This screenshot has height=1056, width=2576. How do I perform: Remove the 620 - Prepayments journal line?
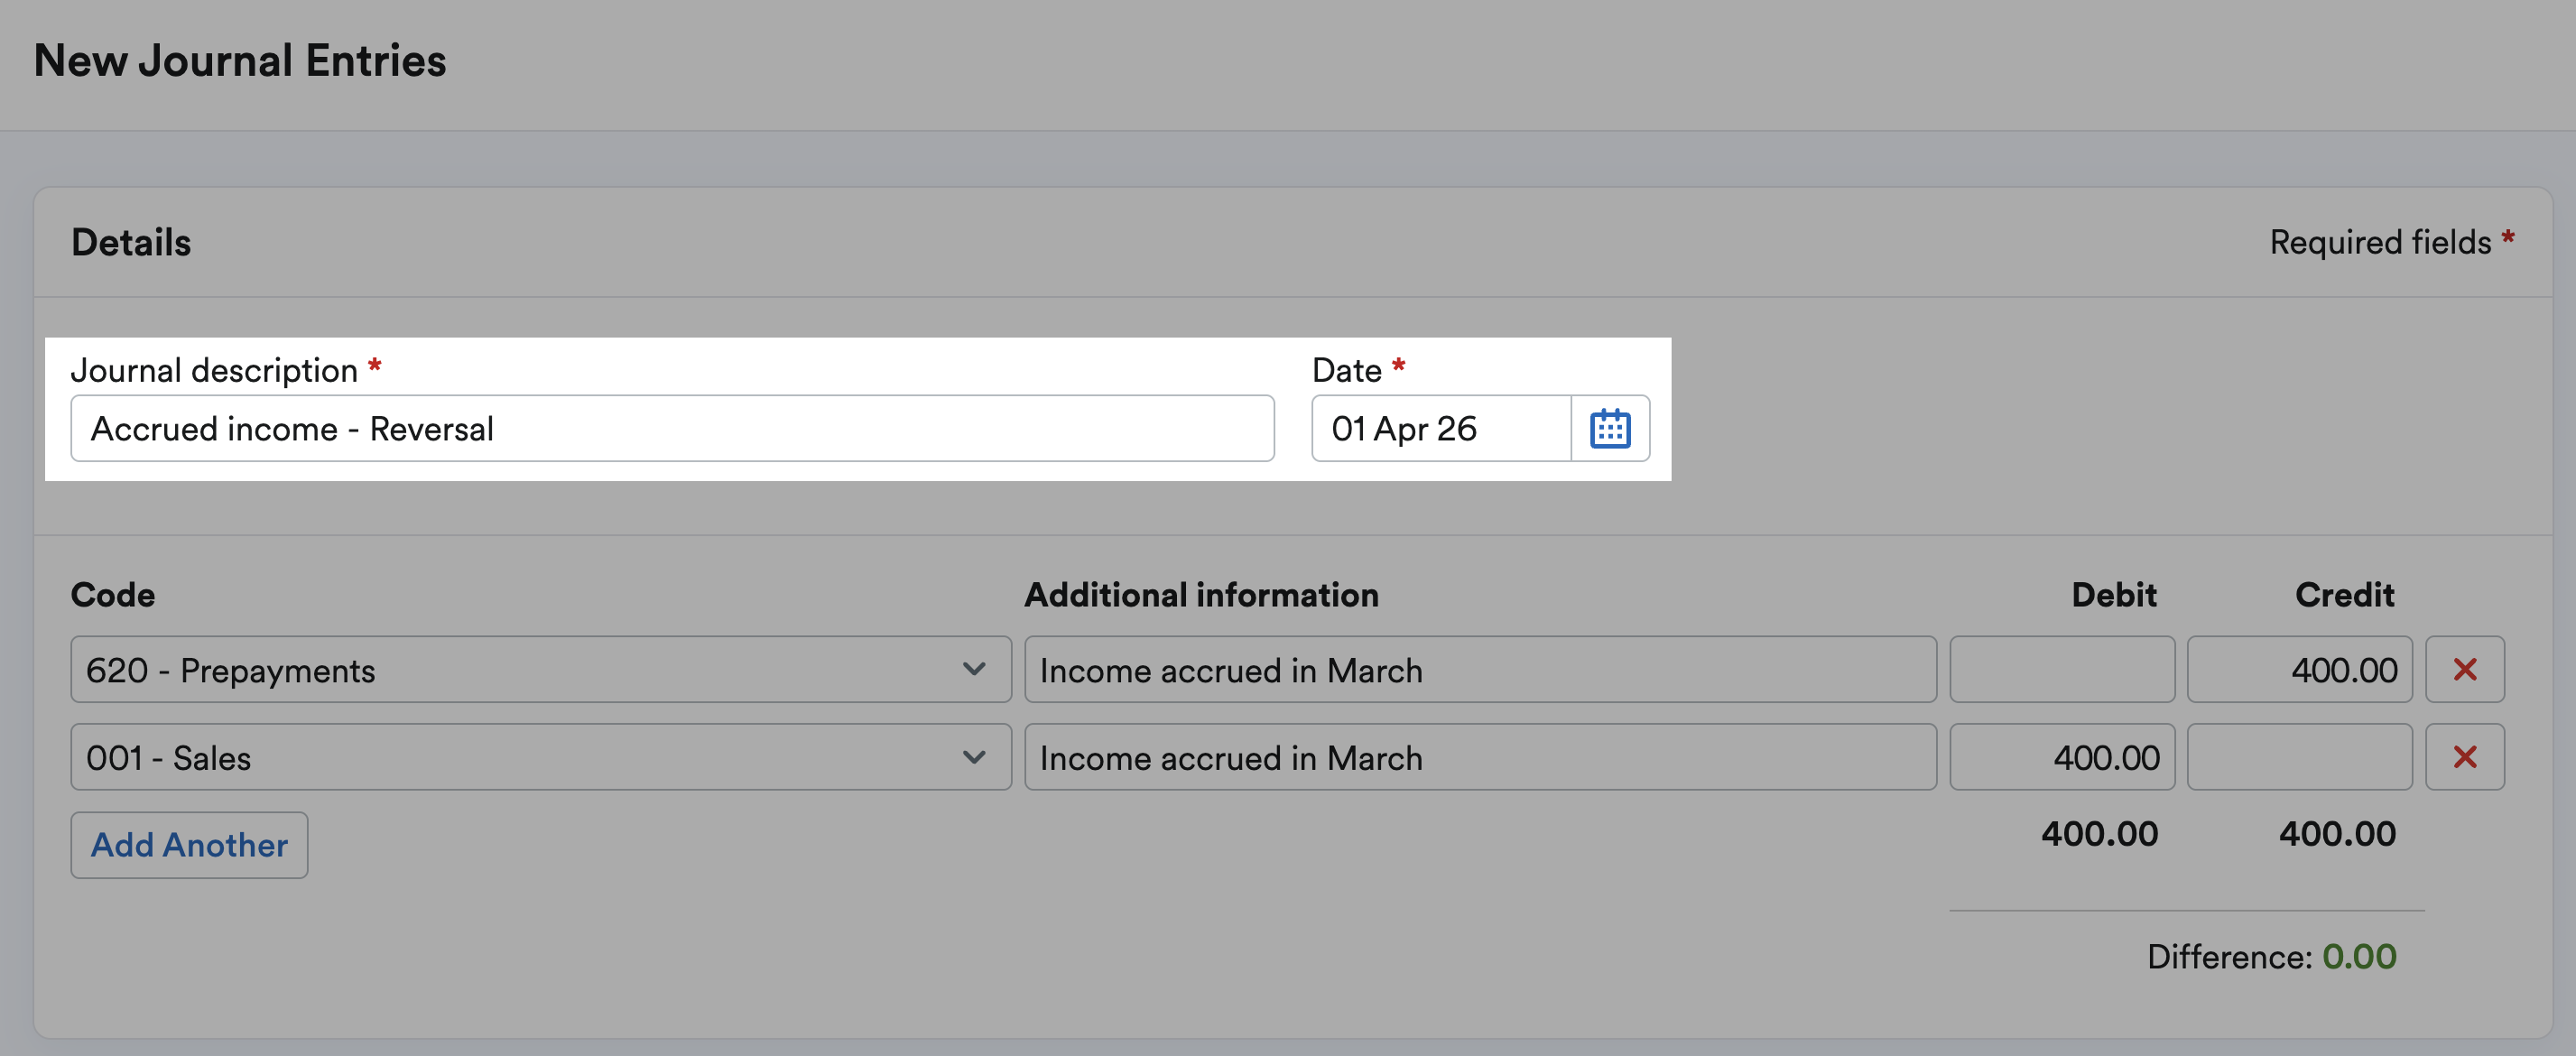pos(2465,669)
